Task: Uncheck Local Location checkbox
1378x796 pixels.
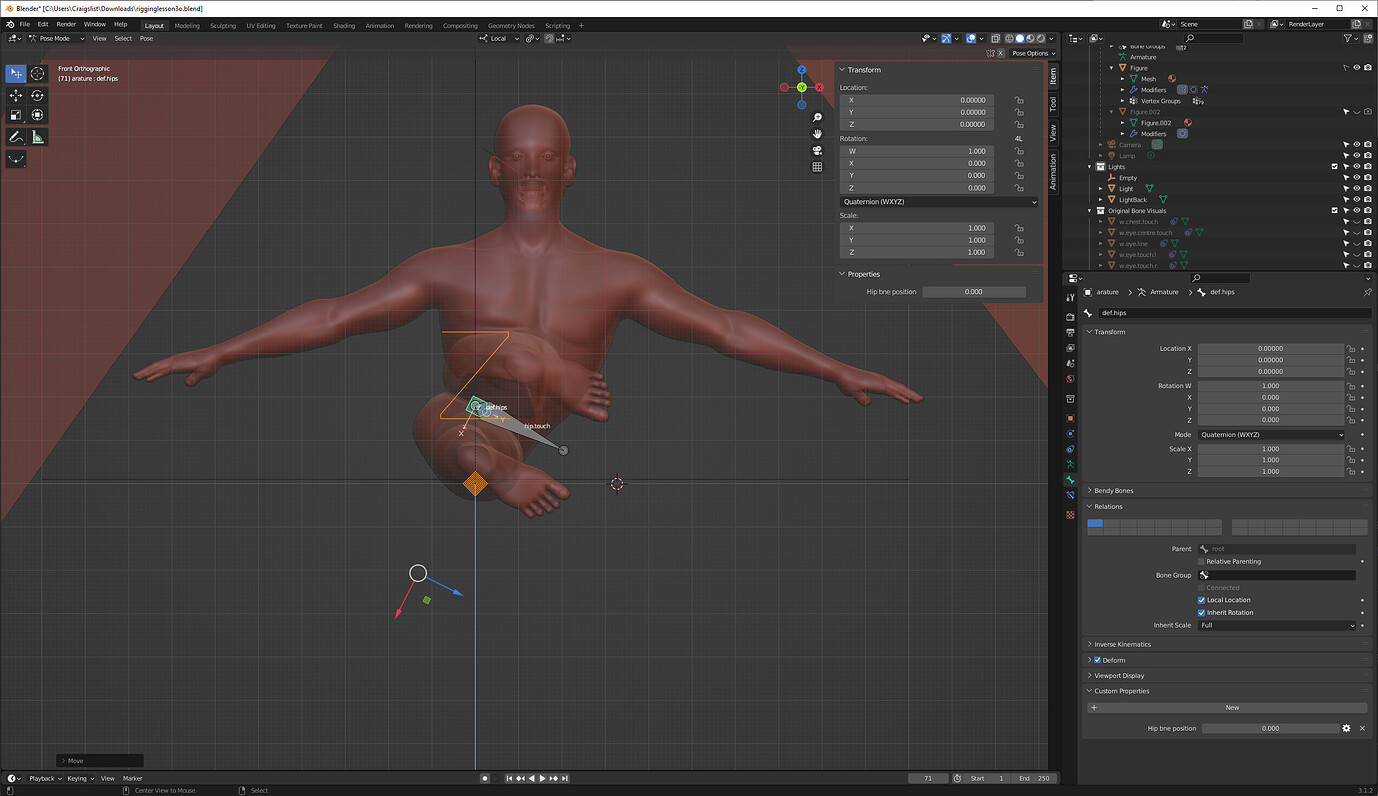Action: coord(1201,600)
